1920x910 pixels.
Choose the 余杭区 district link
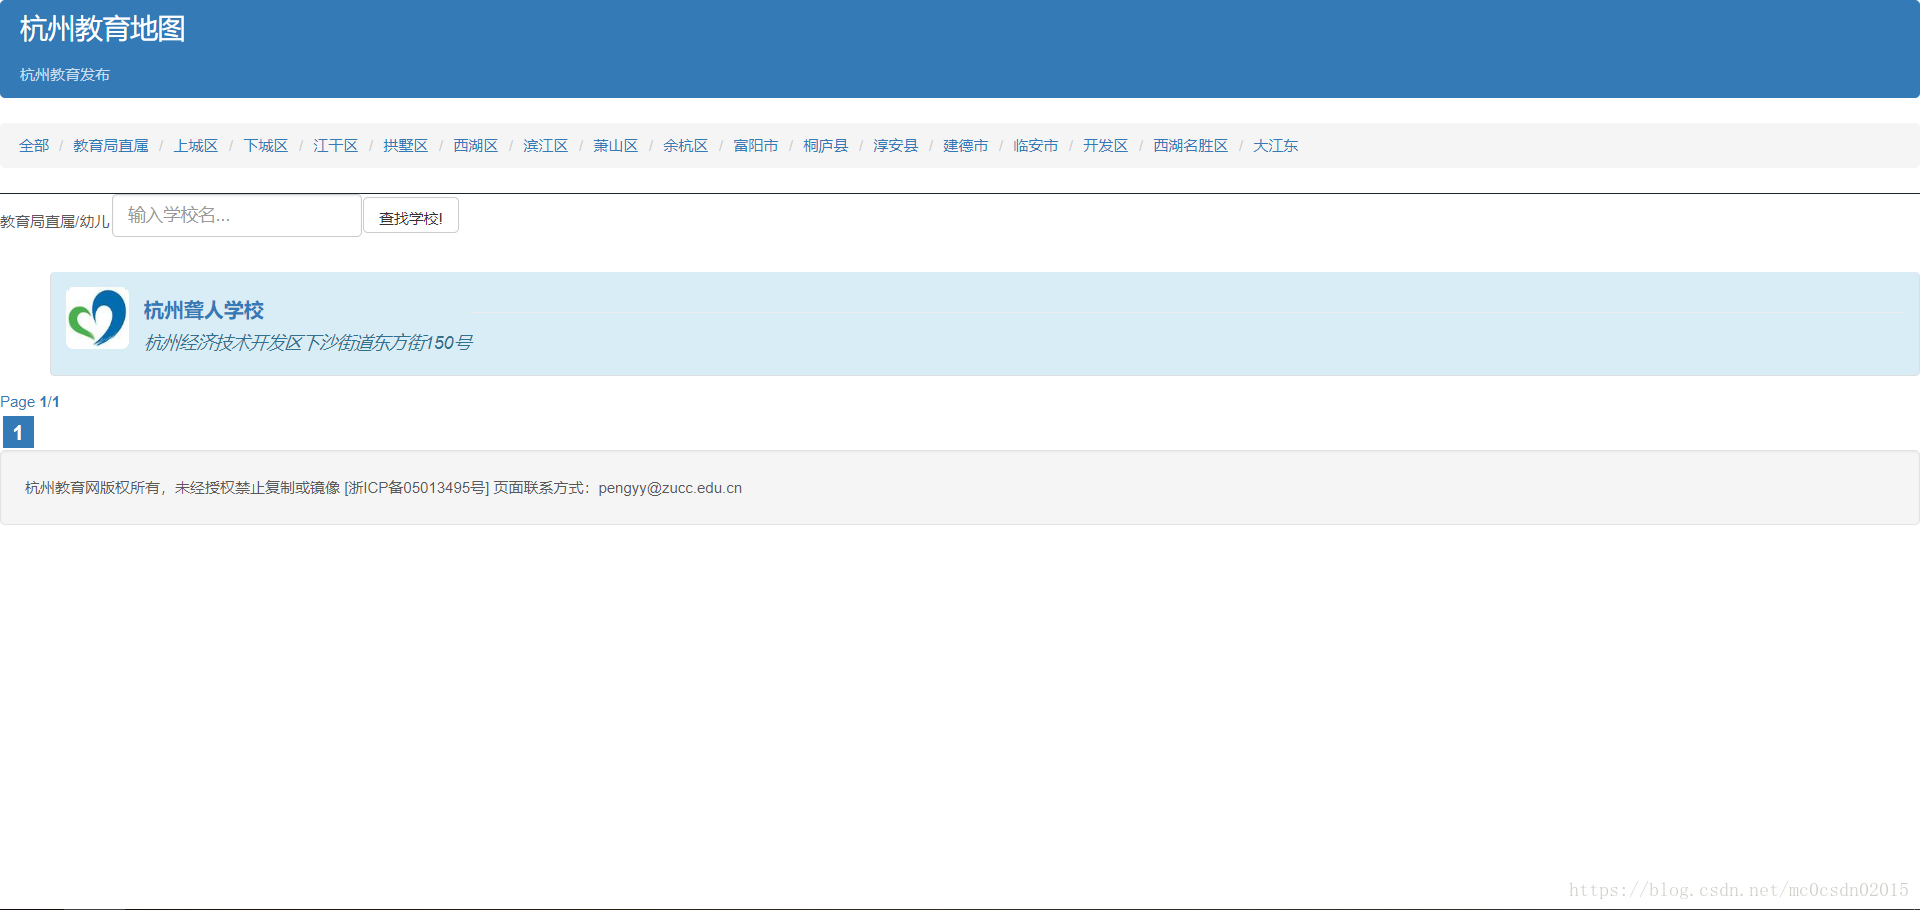tap(686, 146)
